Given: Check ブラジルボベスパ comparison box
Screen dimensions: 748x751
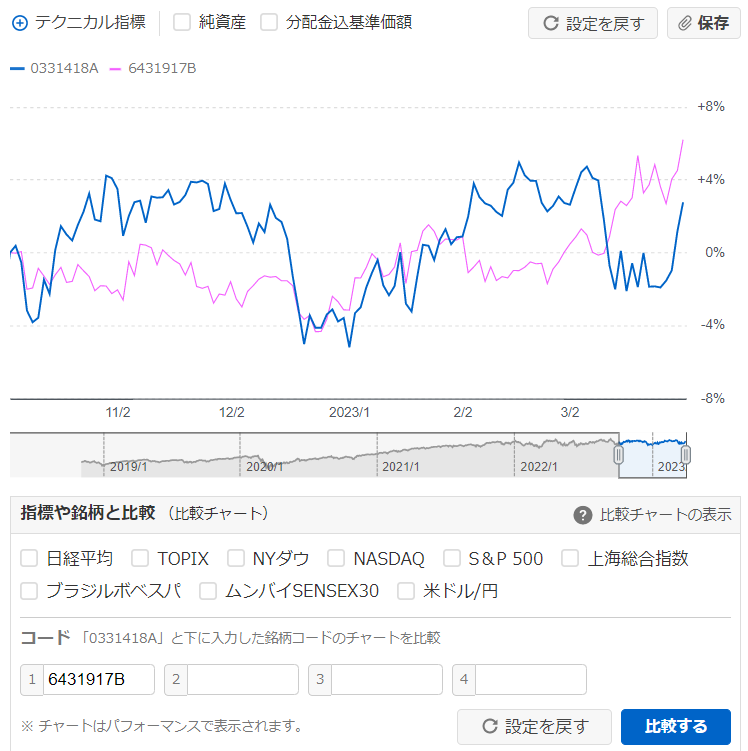Looking at the screenshot, I should click(29, 591).
